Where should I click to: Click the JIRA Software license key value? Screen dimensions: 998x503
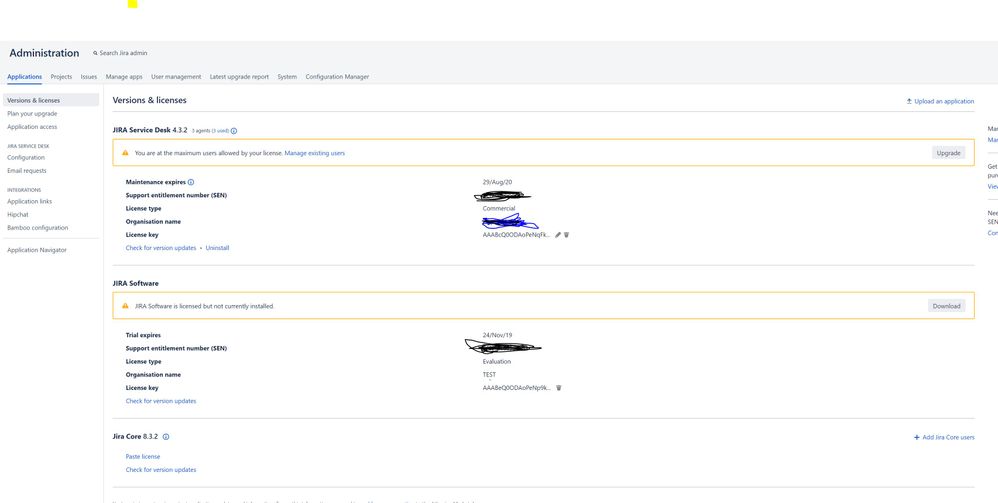516,388
